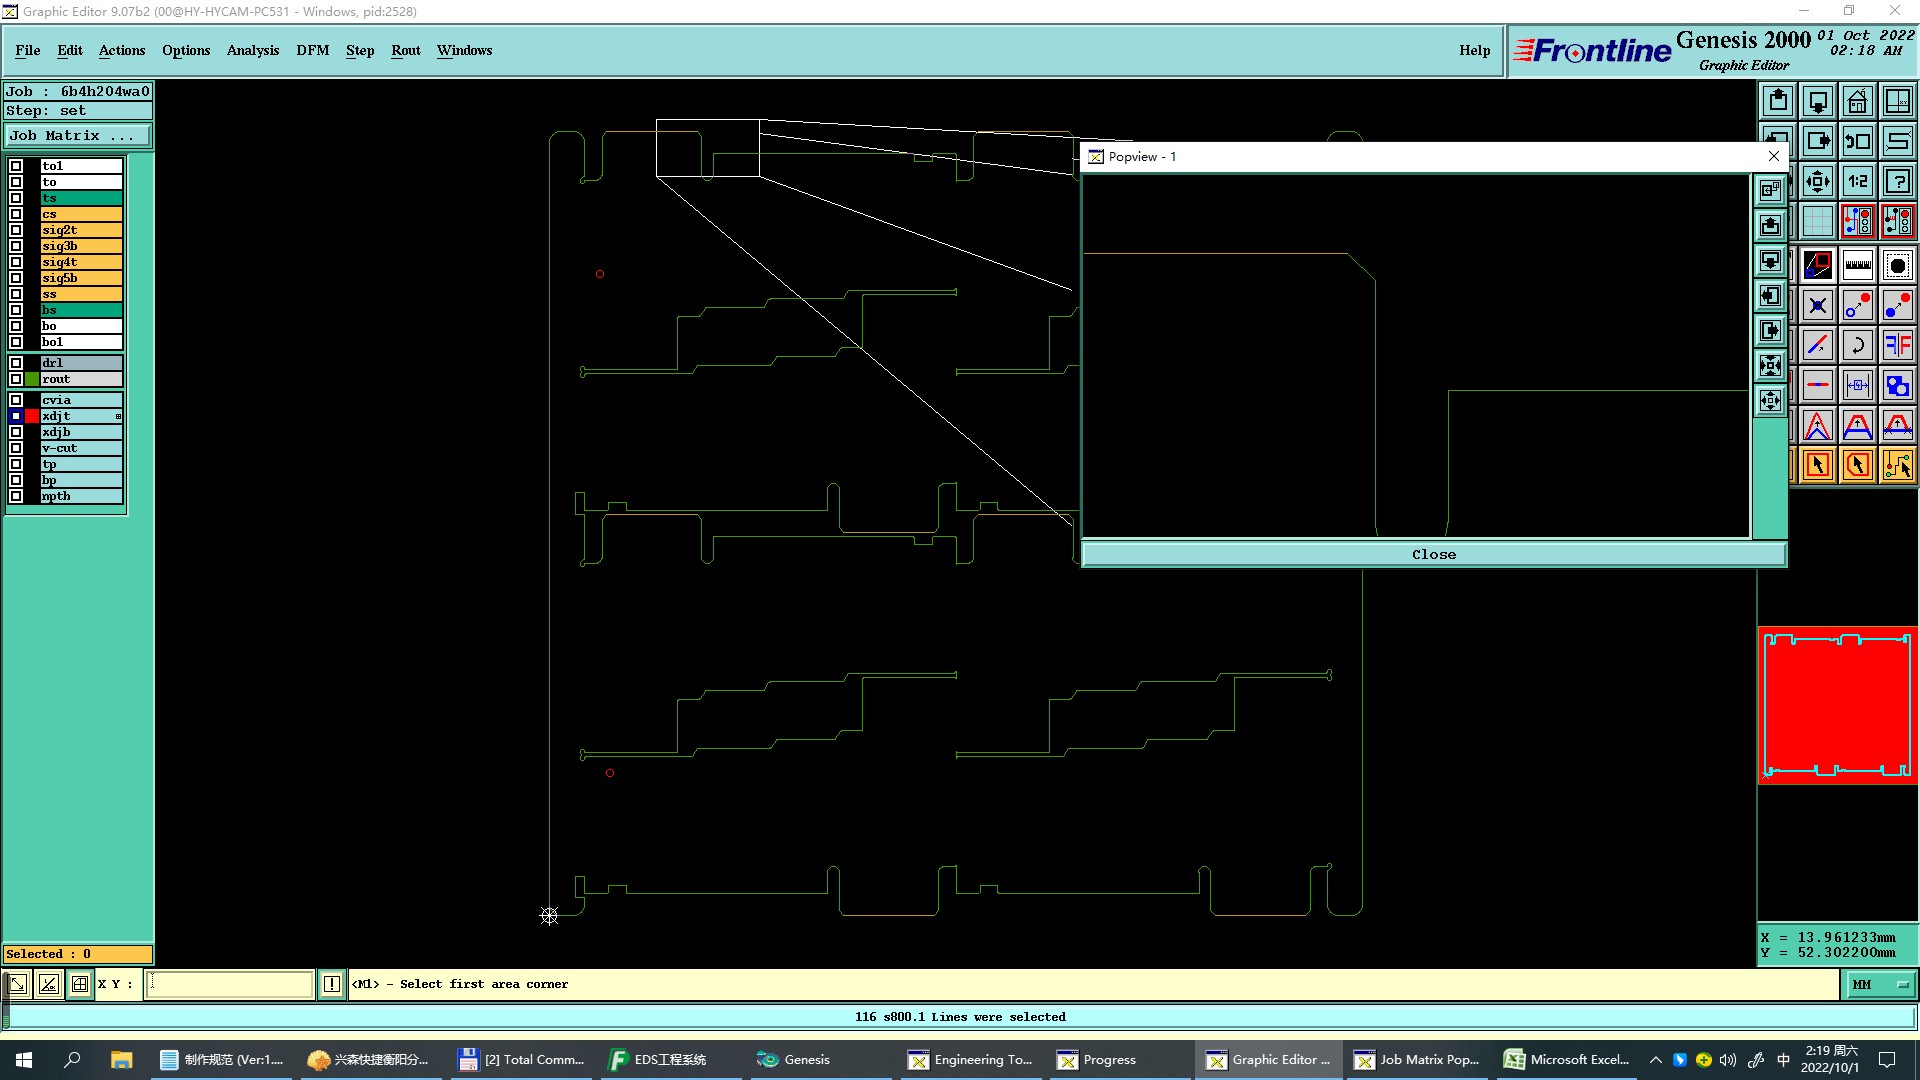Image resolution: width=1920 pixels, height=1080 pixels.
Task: Toggle the grid display icon
Action: (x=1817, y=221)
